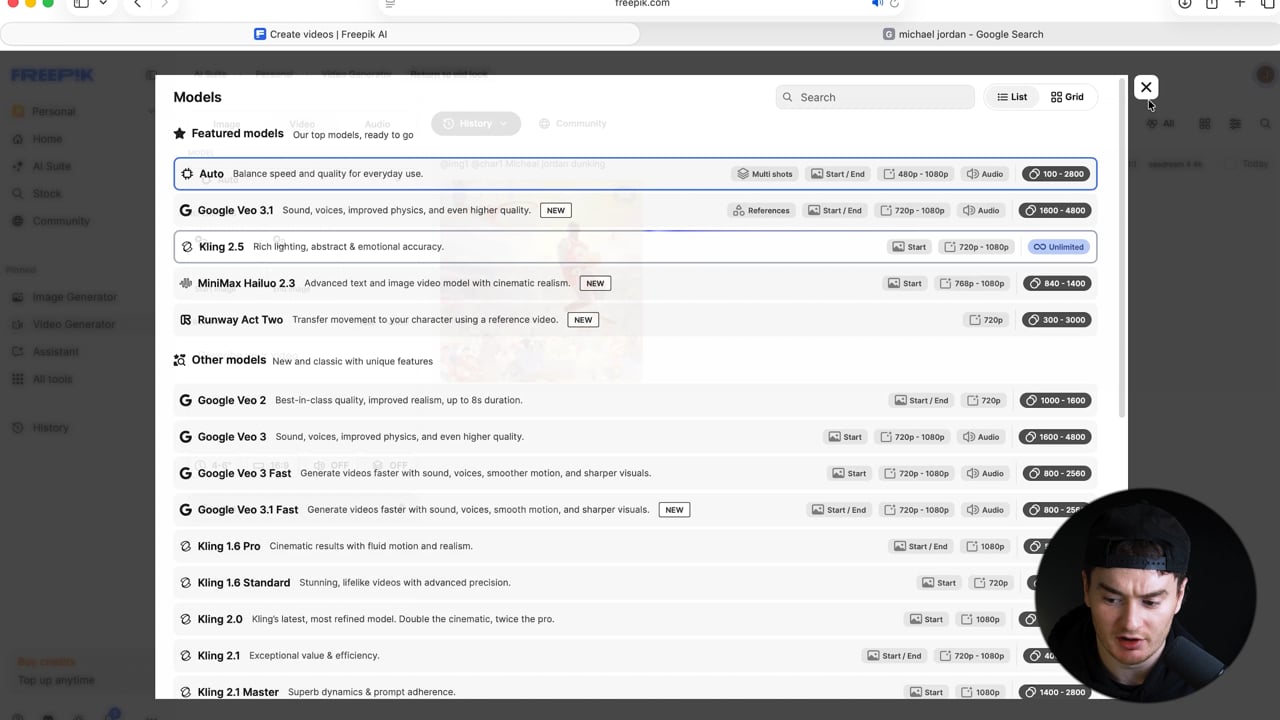Click 1000 - 1600 badge on Veo 2
Image resolution: width=1280 pixels, height=720 pixels.
point(1055,400)
